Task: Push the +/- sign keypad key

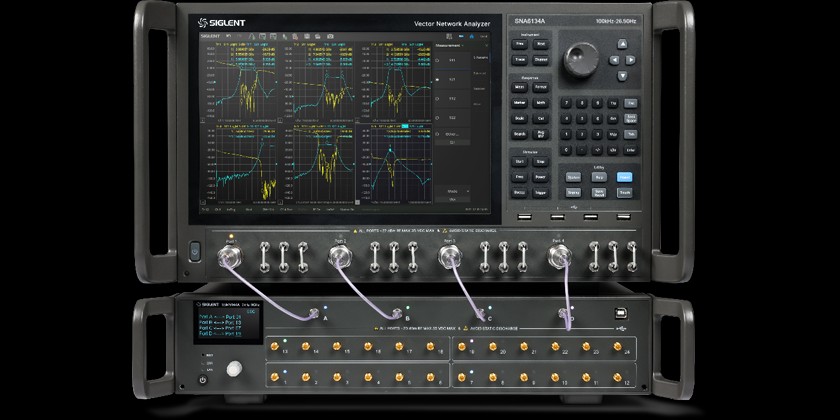Action: tap(597, 150)
